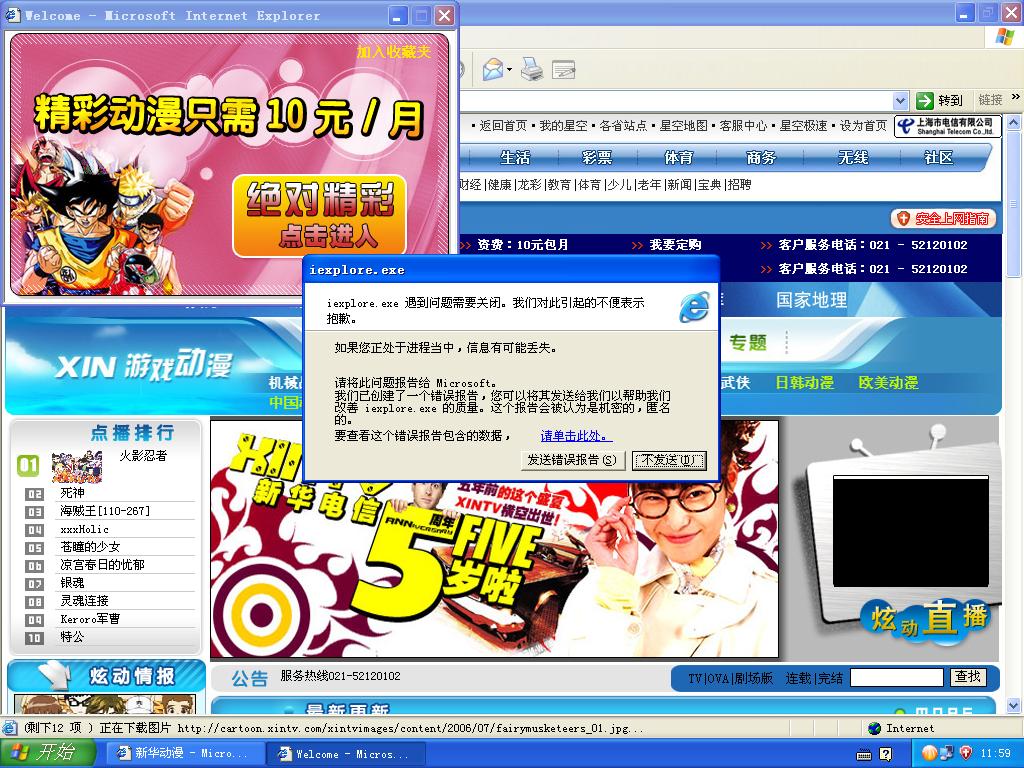Image resolution: width=1024 pixels, height=768 pixels.
Task: Click the 炫动直播 TV player screen
Action: [x=910, y=531]
